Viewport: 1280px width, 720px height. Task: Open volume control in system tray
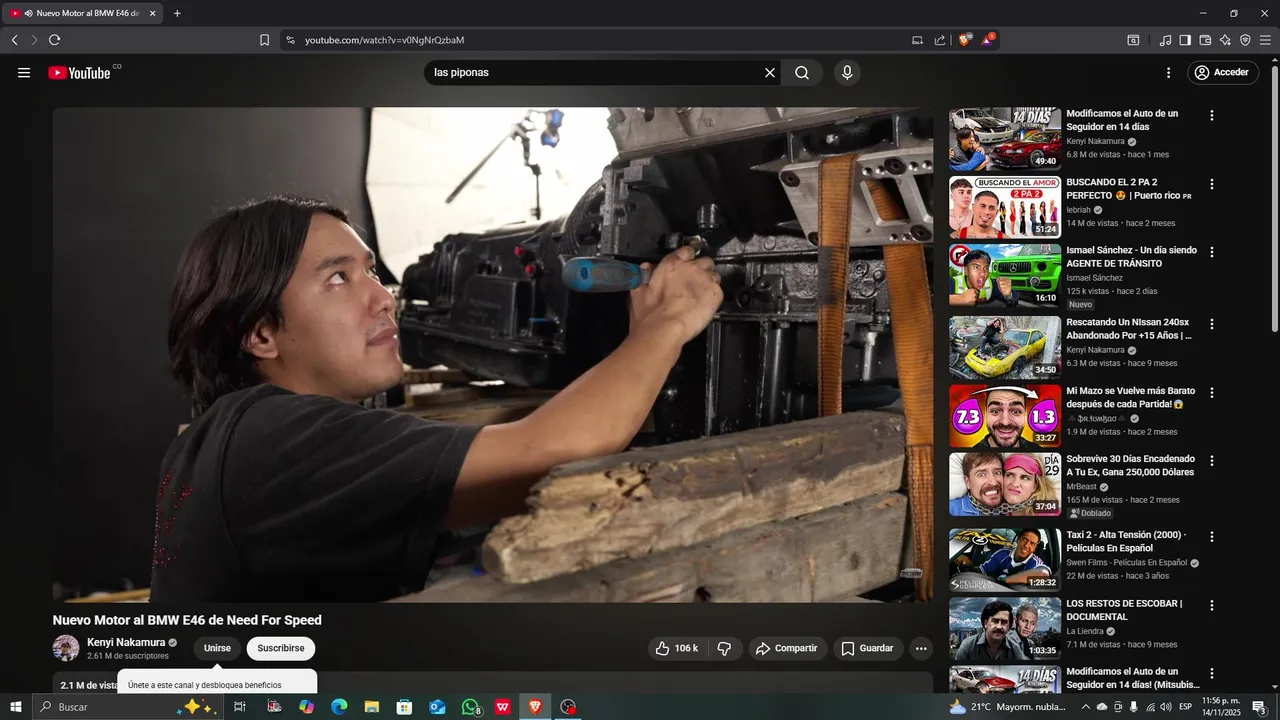(x=1165, y=707)
